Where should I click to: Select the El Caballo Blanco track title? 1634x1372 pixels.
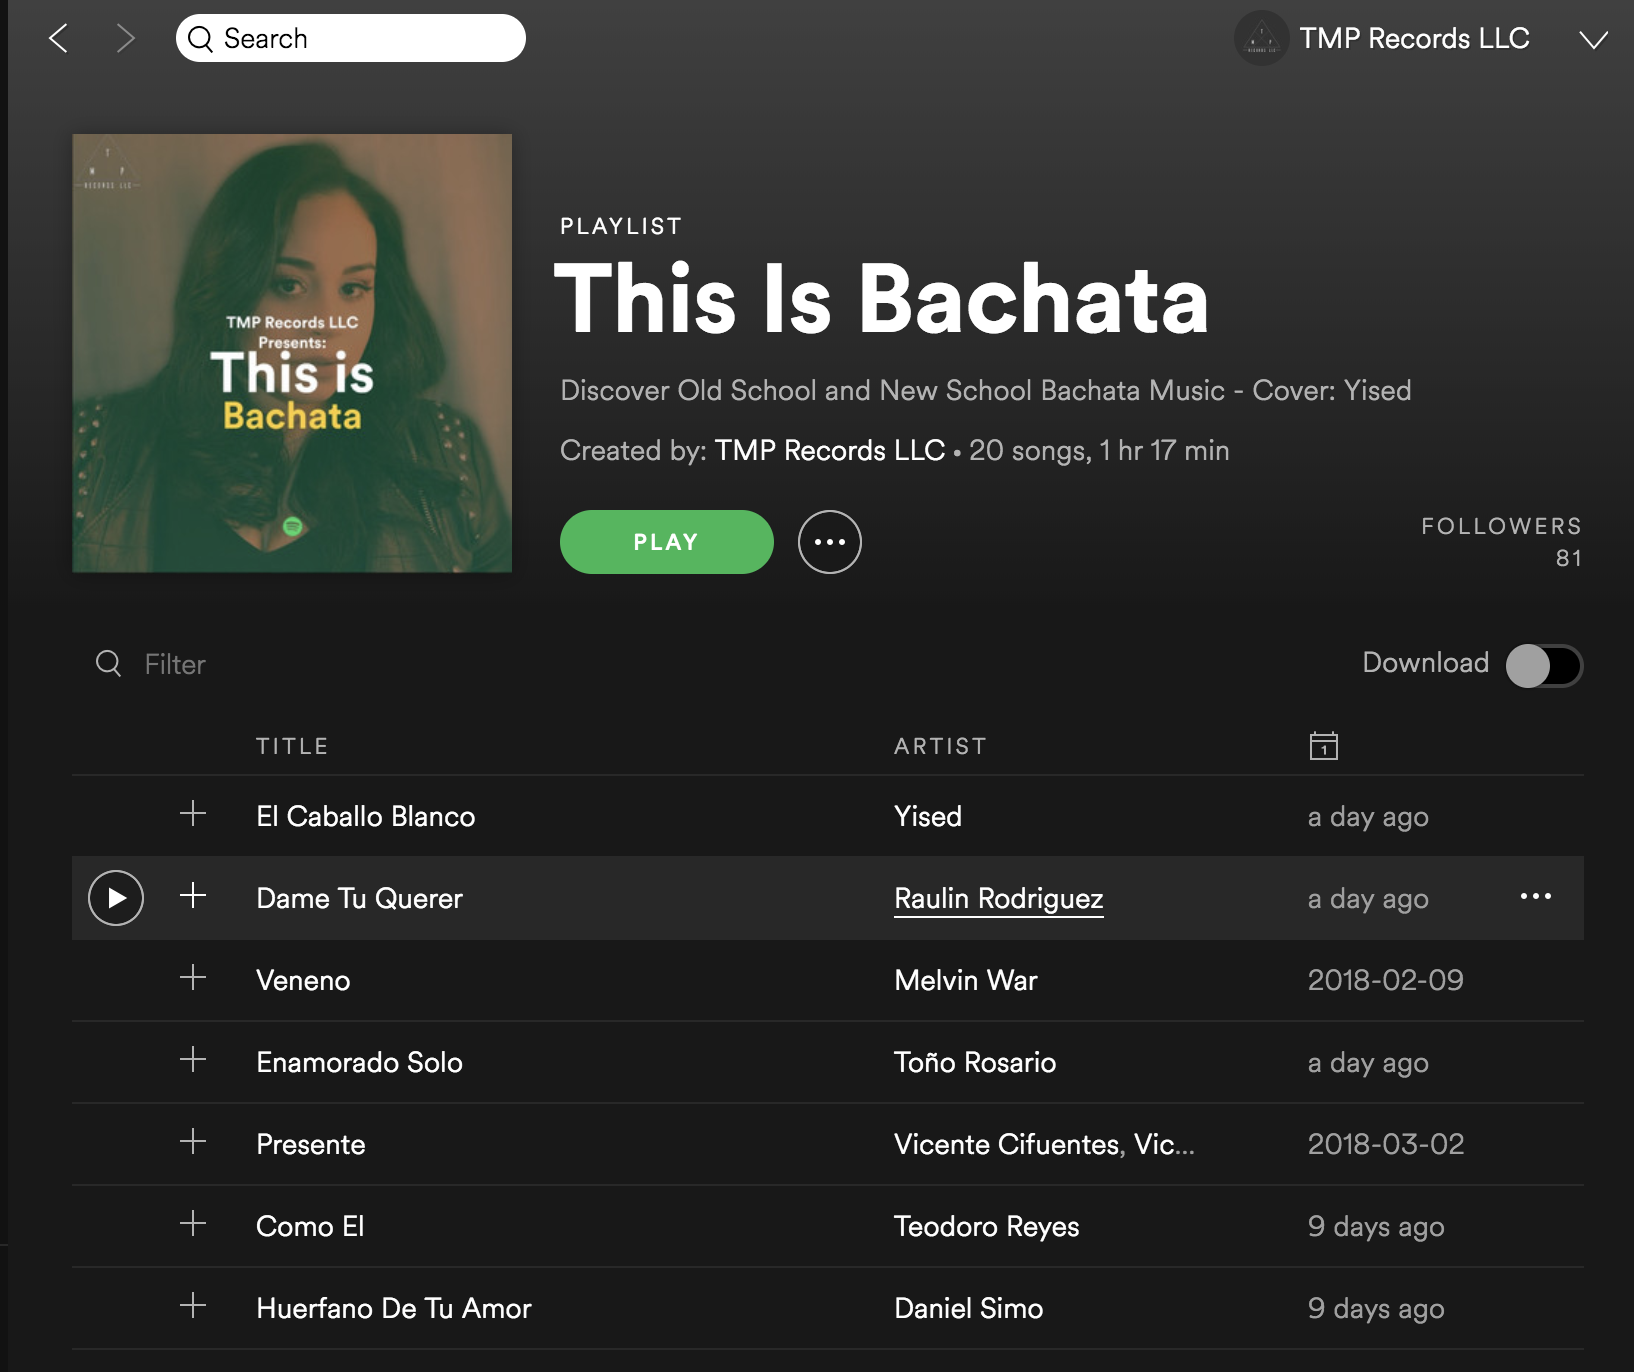(366, 816)
